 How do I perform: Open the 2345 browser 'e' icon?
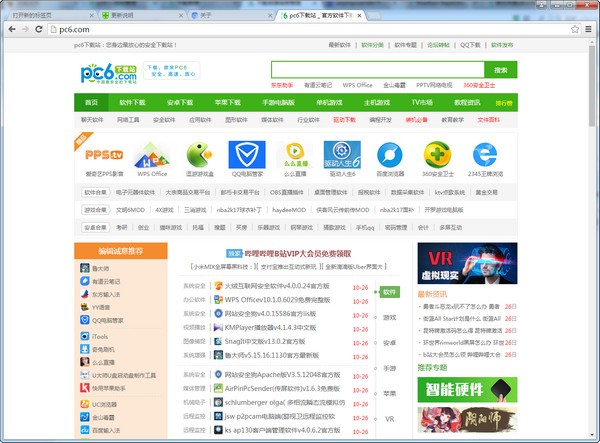(x=485, y=155)
